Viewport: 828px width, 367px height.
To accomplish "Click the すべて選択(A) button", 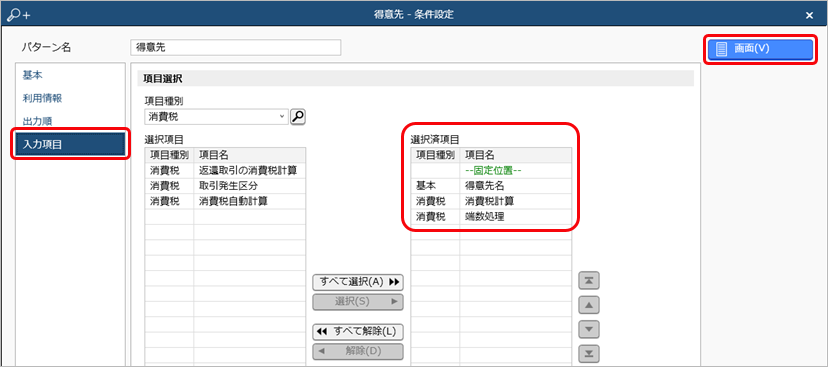I will point(358,282).
